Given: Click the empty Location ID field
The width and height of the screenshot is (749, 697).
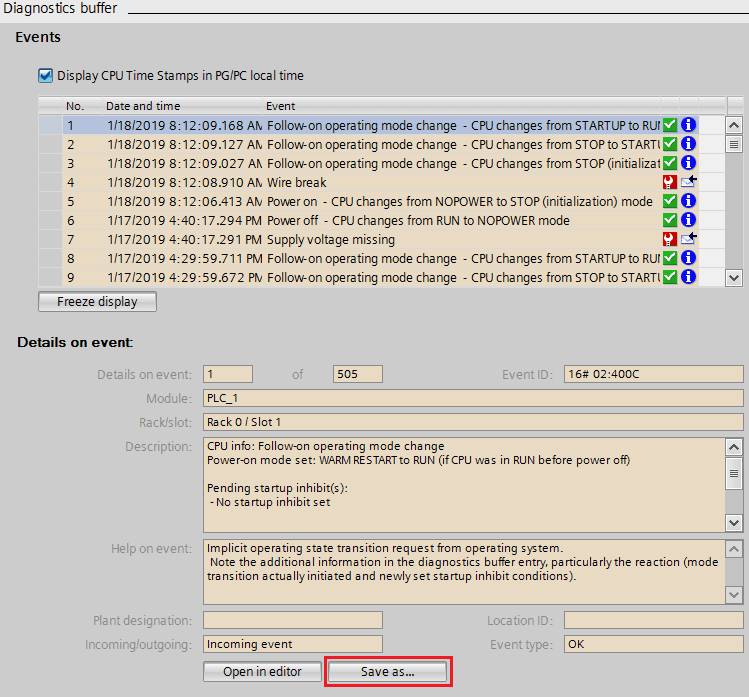Looking at the screenshot, I should tap(653, 620).
